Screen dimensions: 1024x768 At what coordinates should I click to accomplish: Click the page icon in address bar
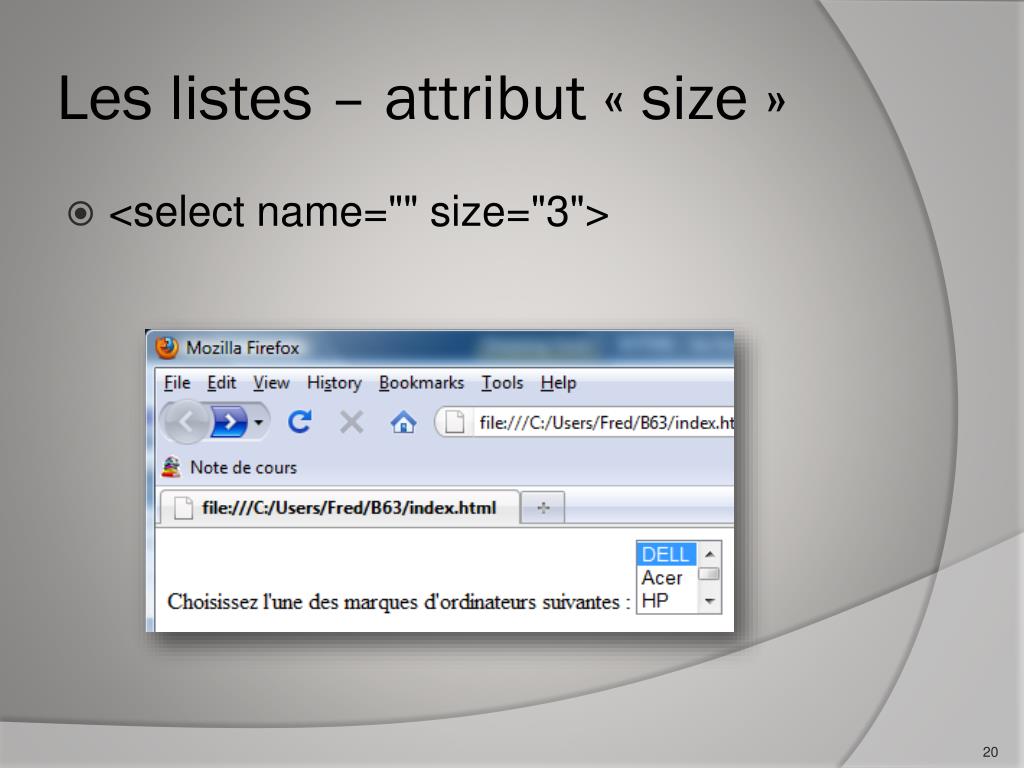click(x=455, y=423)
